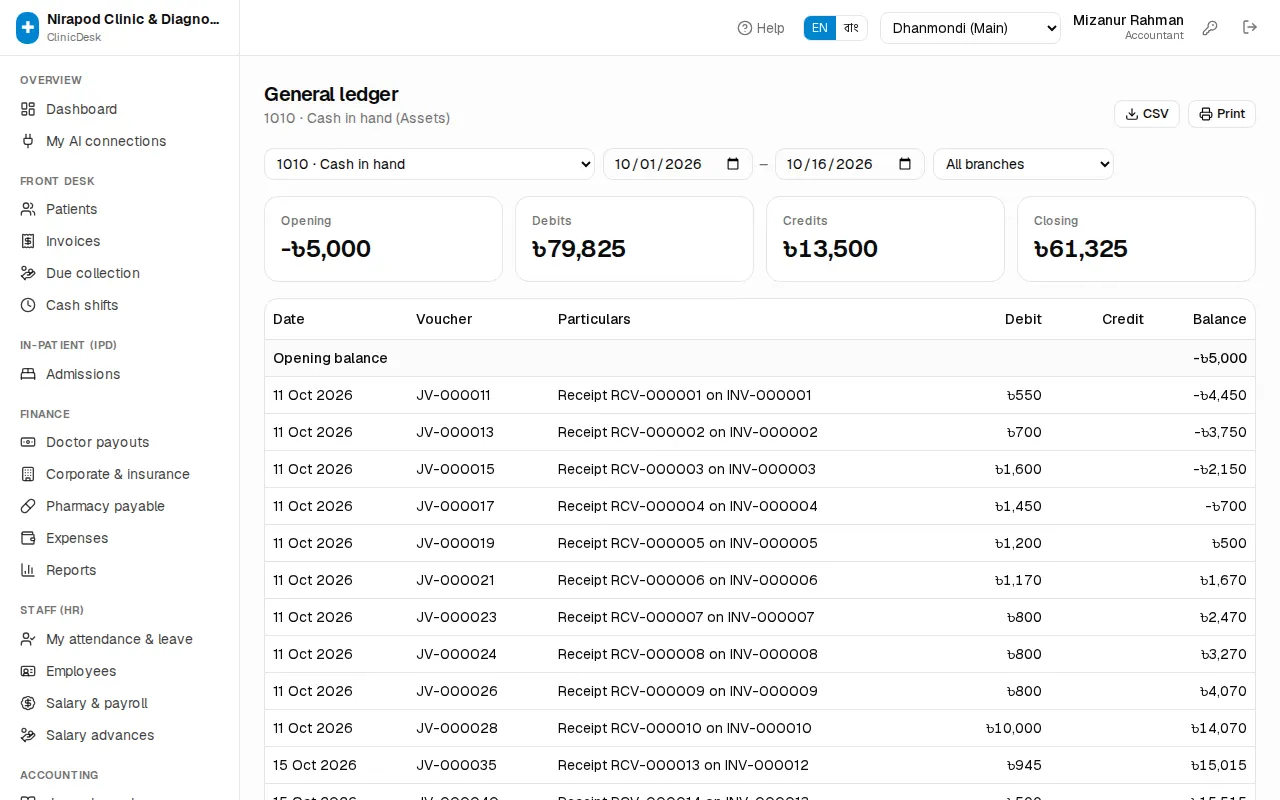Click the end date field 10/16/2026
The width and height of the screenshot is (1280, 800).
coord(850,164)
